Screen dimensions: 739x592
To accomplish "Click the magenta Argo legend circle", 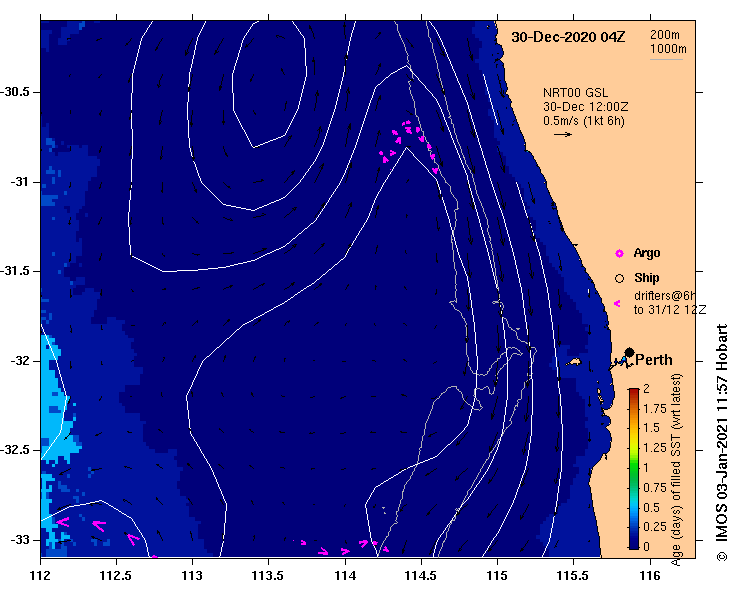I will click(619, 254).
